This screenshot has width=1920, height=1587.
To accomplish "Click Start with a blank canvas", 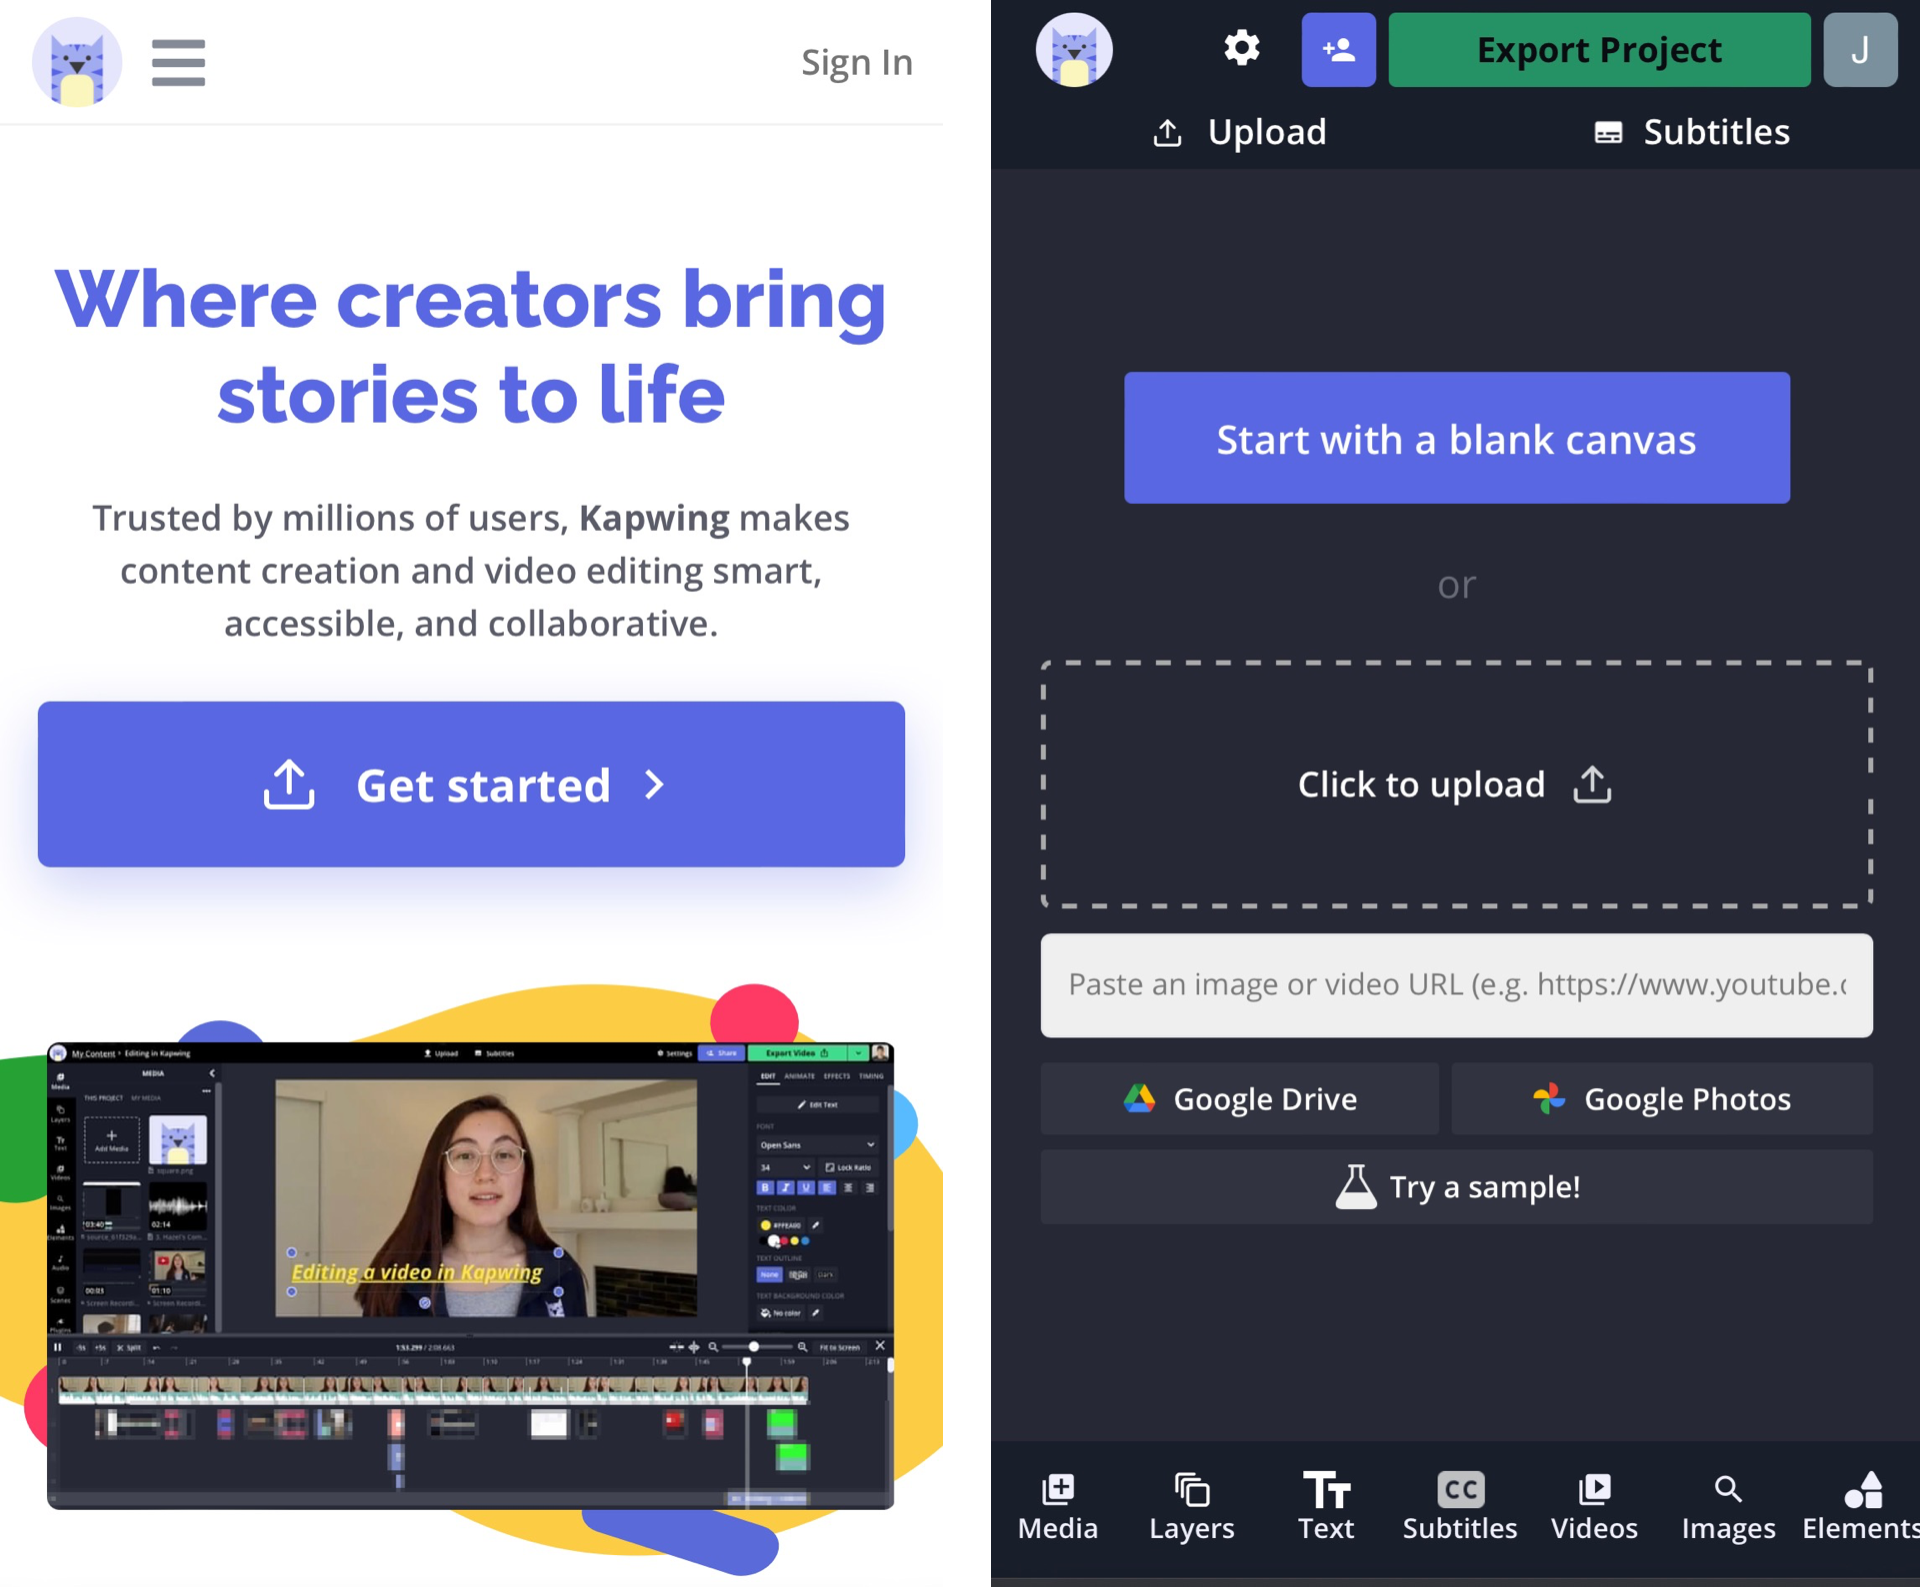I will [1456, 438].
